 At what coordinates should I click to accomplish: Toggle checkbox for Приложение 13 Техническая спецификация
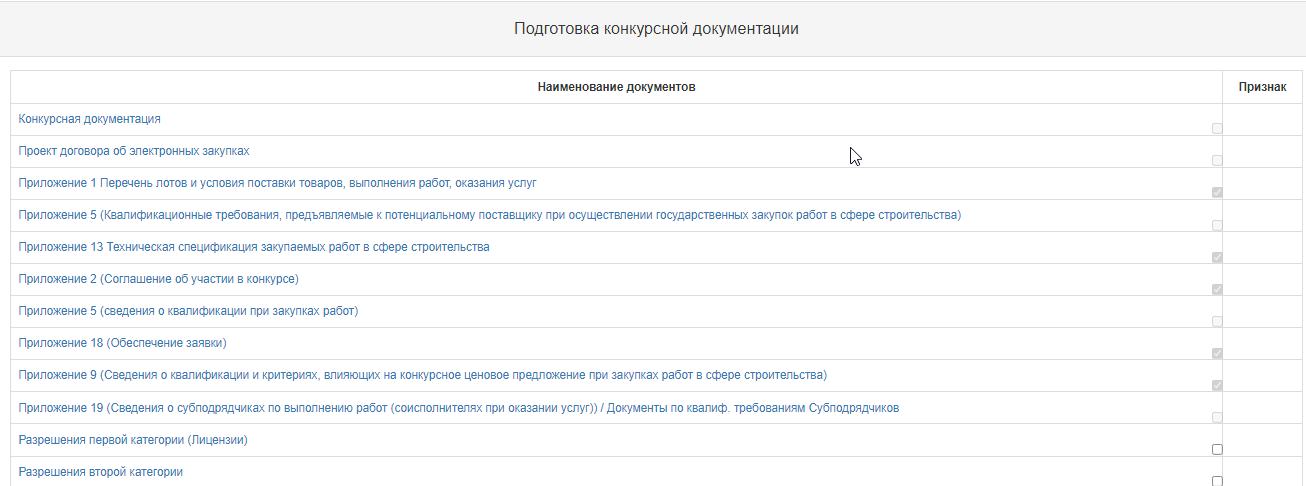1217,257
